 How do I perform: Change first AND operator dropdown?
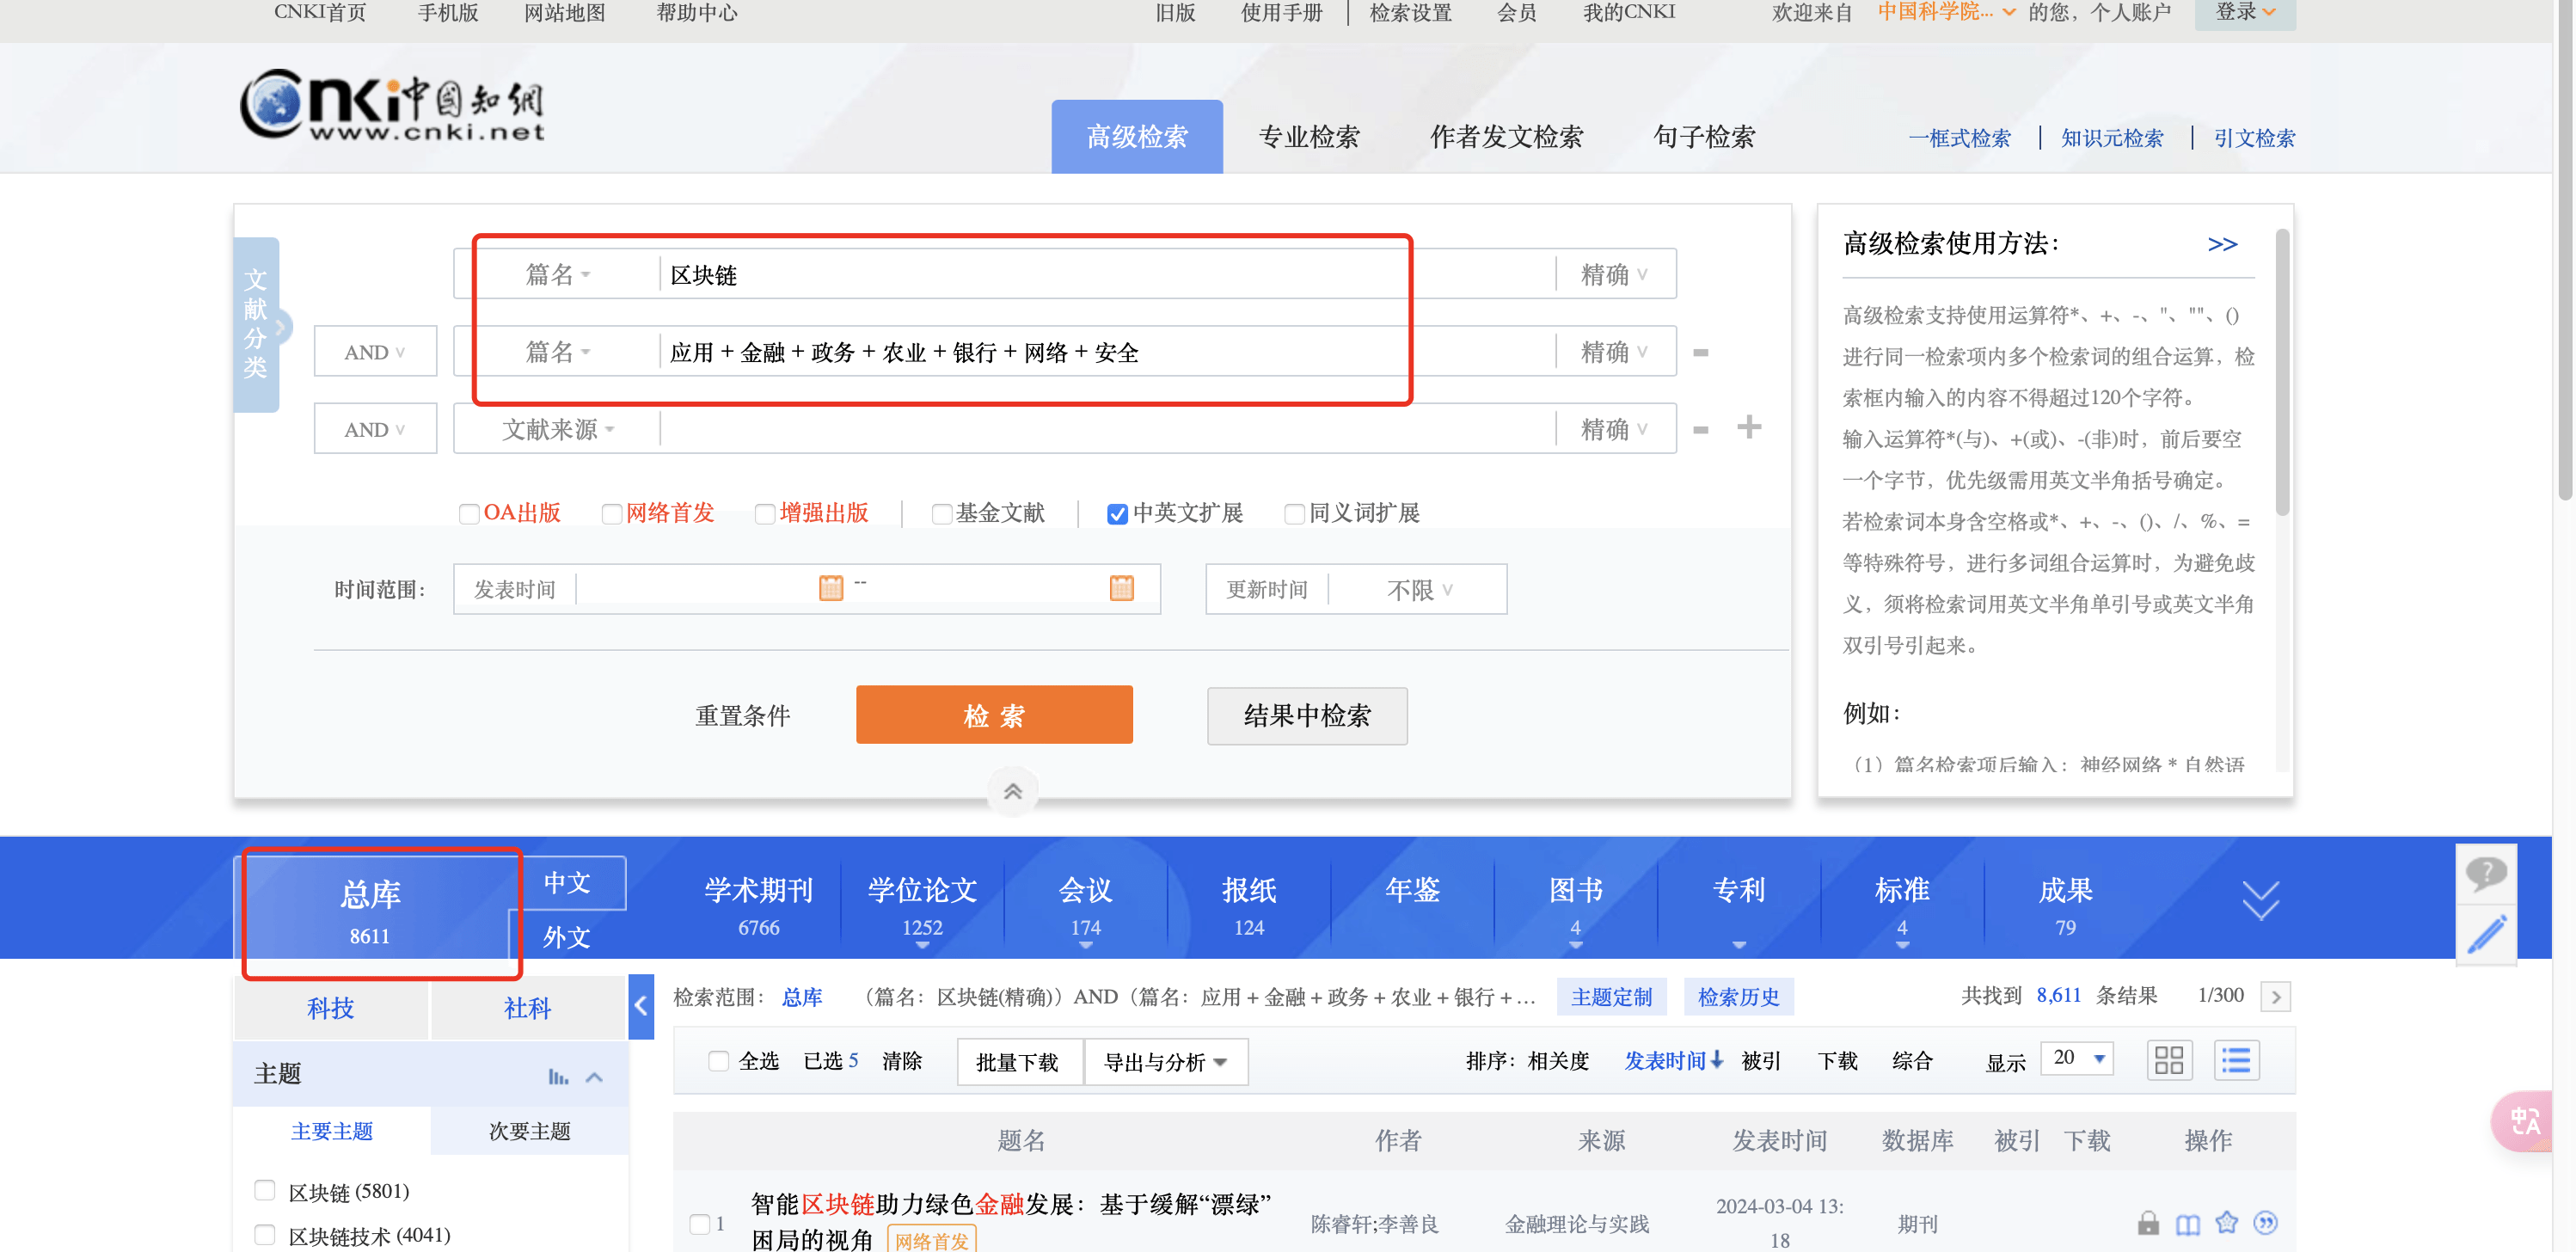(375, 351)
